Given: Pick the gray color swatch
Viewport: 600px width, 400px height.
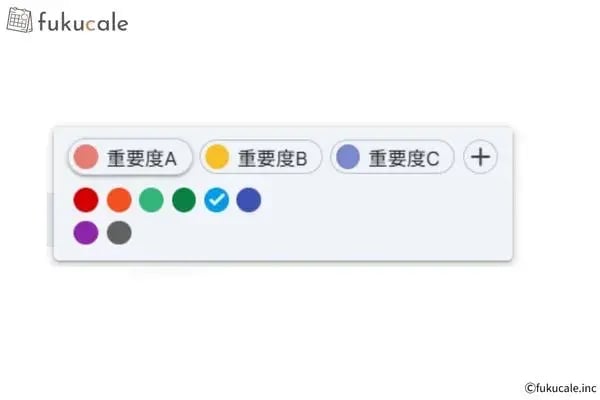Looking at the screenshot, I should point(119,233).
